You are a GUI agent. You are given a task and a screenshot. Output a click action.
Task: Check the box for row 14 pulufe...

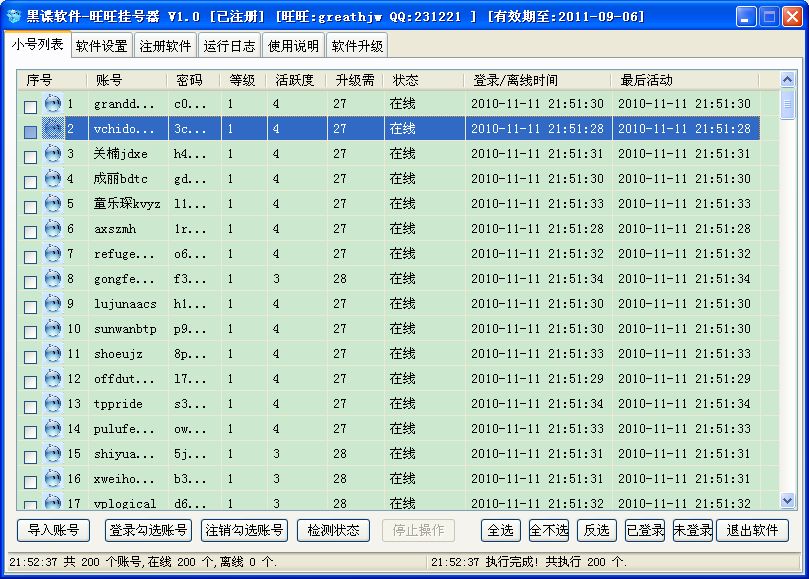tap(30, 432)
